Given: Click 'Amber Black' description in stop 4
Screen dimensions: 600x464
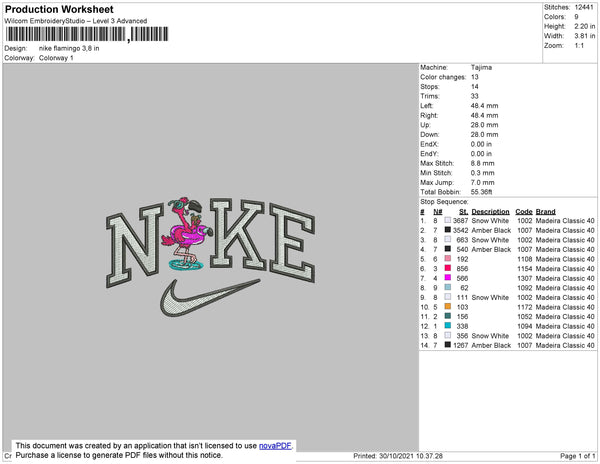Looking at the screenshot, I should 491,249.
